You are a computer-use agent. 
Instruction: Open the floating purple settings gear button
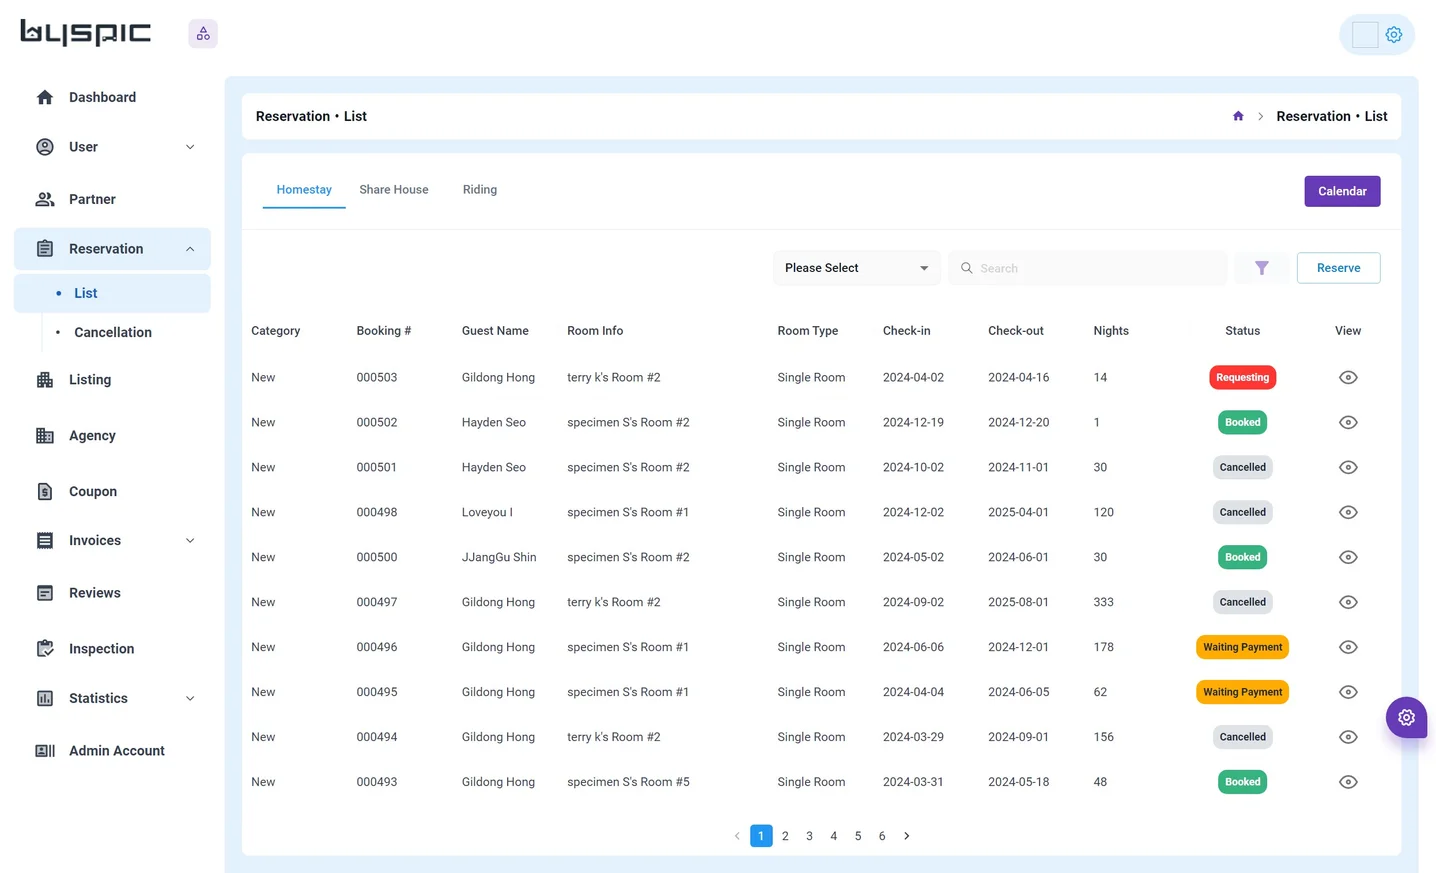click(1406, 717)
